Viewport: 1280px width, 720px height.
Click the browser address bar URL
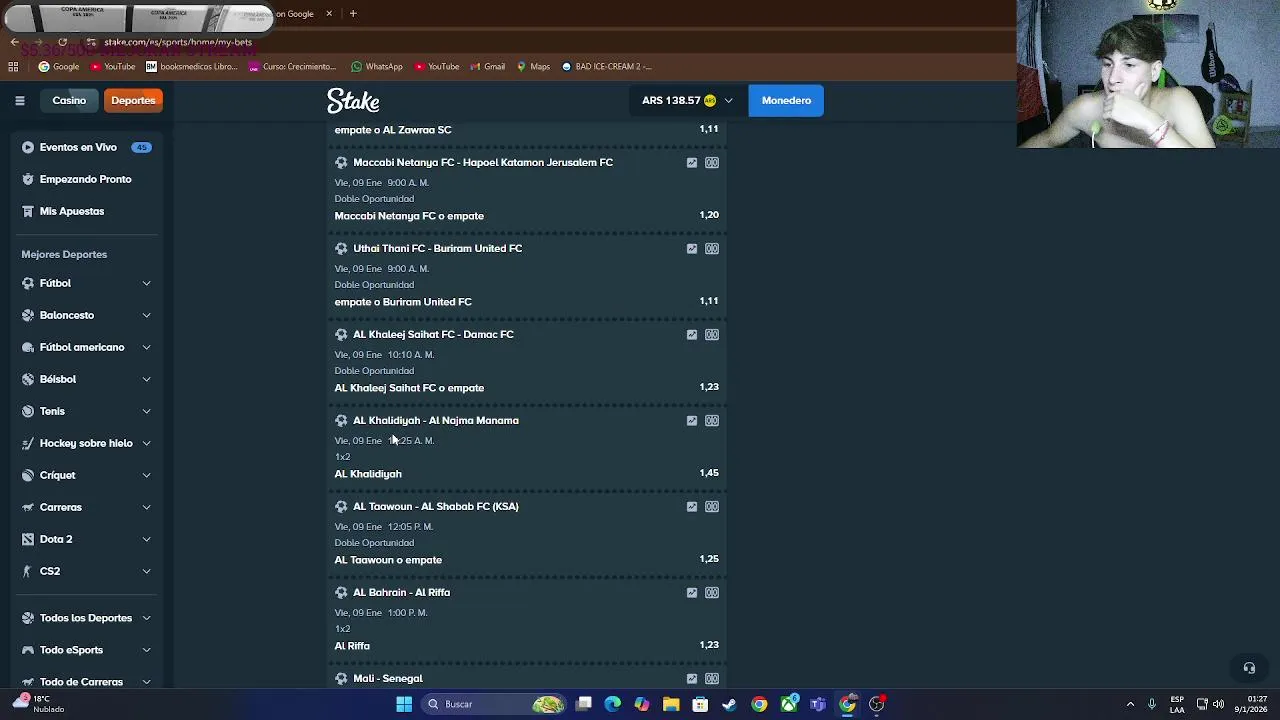click(x=178, y=42)
